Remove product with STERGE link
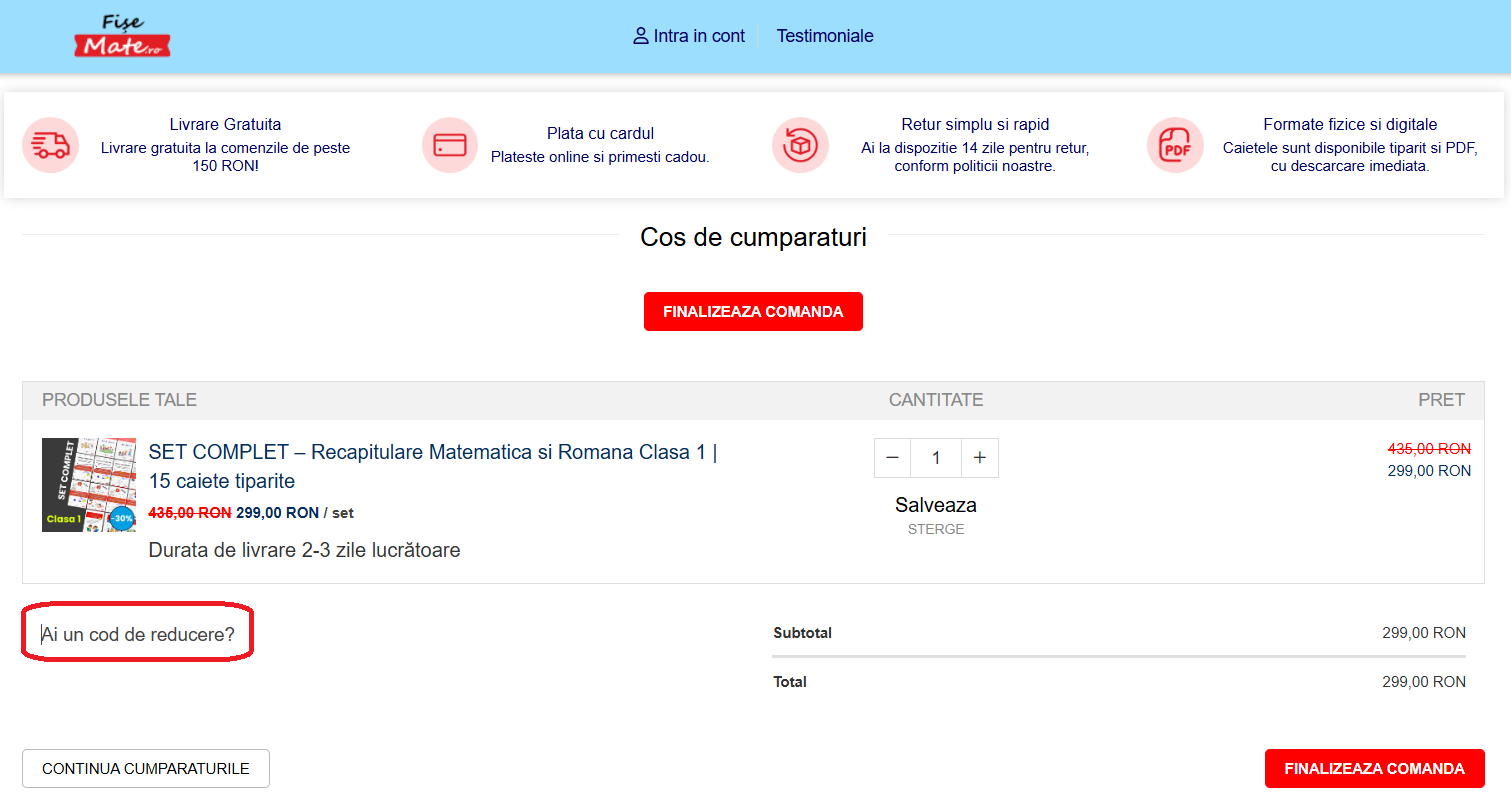Viewport: 1511px width, 805px height. pos(936,529)
